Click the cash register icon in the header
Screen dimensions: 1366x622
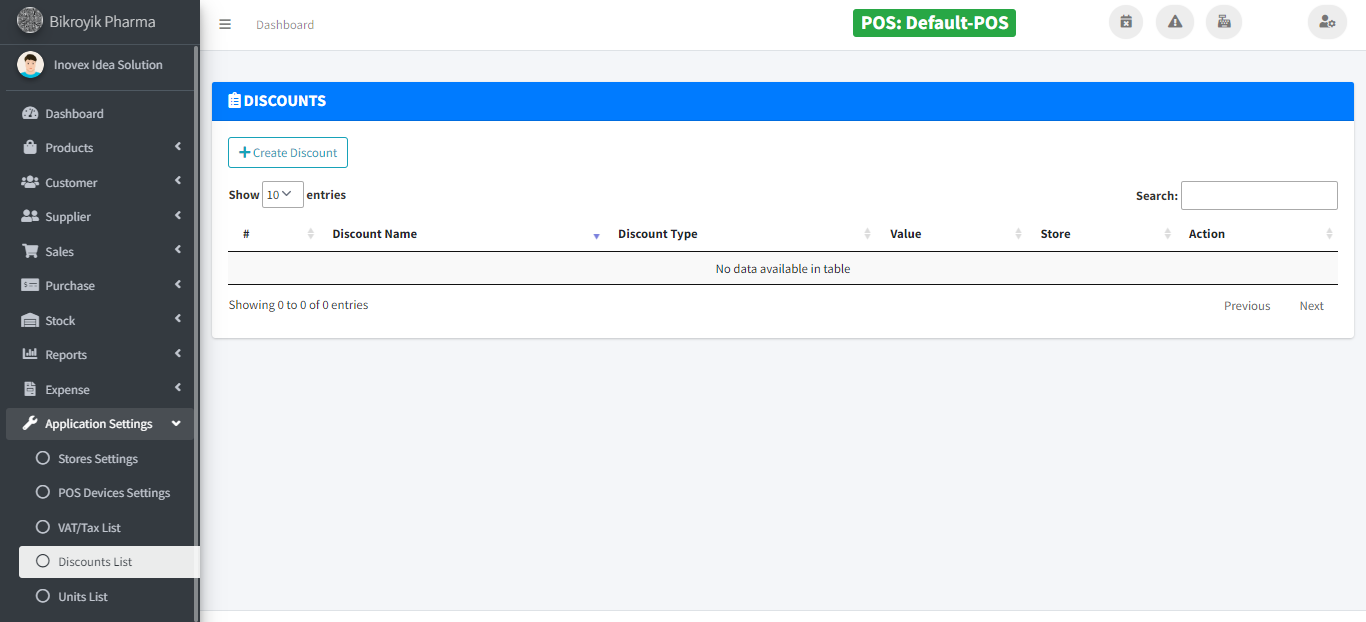(1224, 22)
